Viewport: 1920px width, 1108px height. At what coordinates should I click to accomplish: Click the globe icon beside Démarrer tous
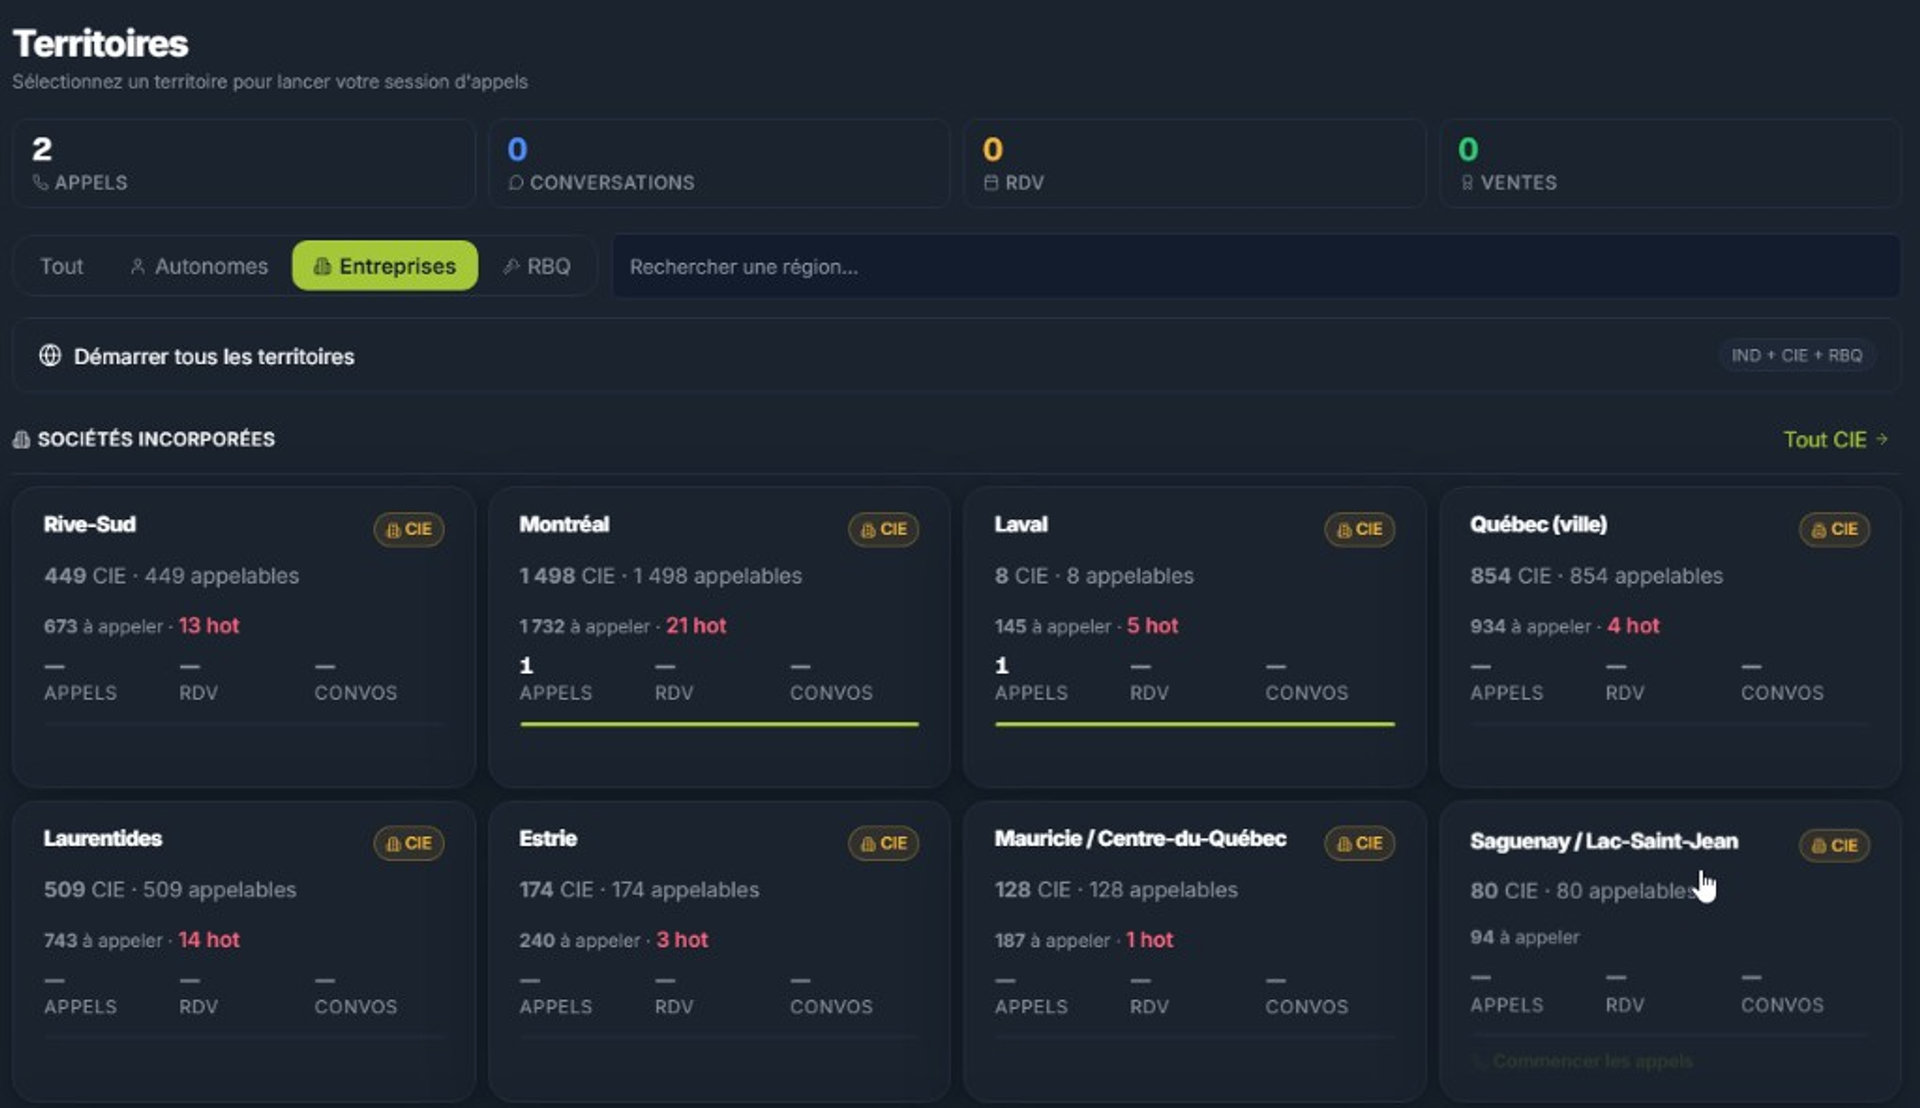tap(50, 355)
